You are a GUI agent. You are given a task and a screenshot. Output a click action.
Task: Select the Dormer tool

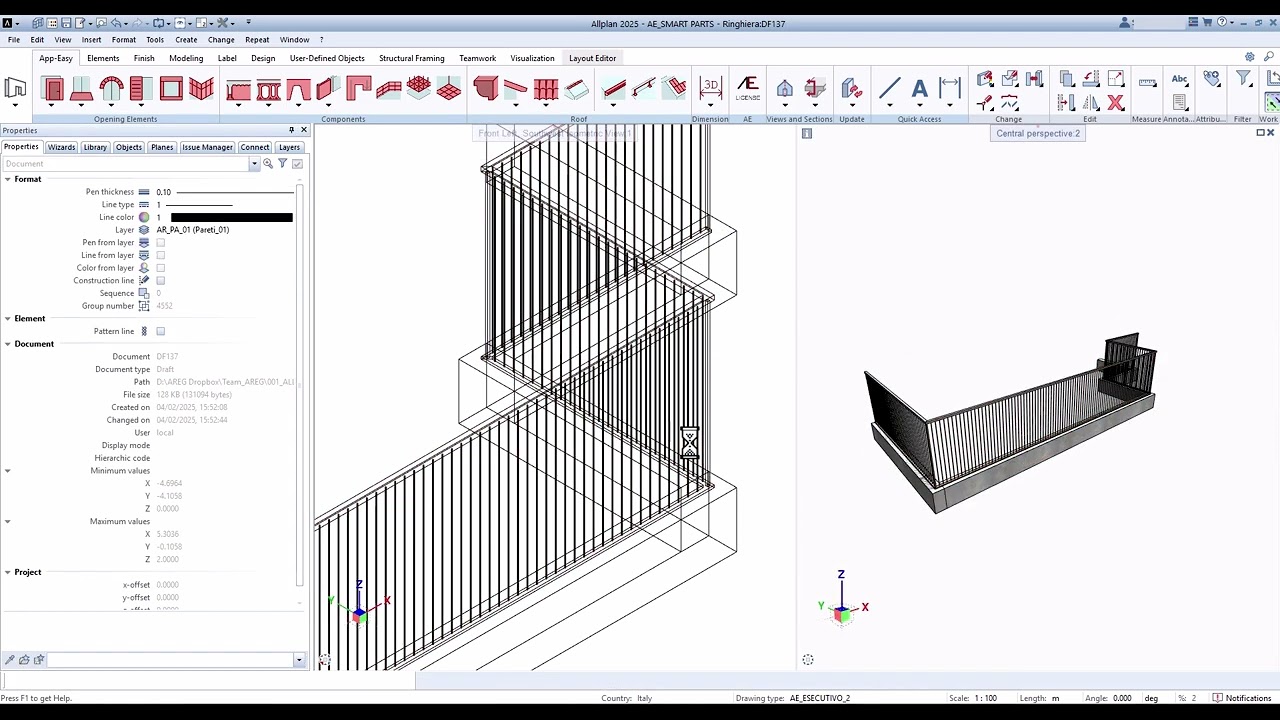click(x=576, y=90)
